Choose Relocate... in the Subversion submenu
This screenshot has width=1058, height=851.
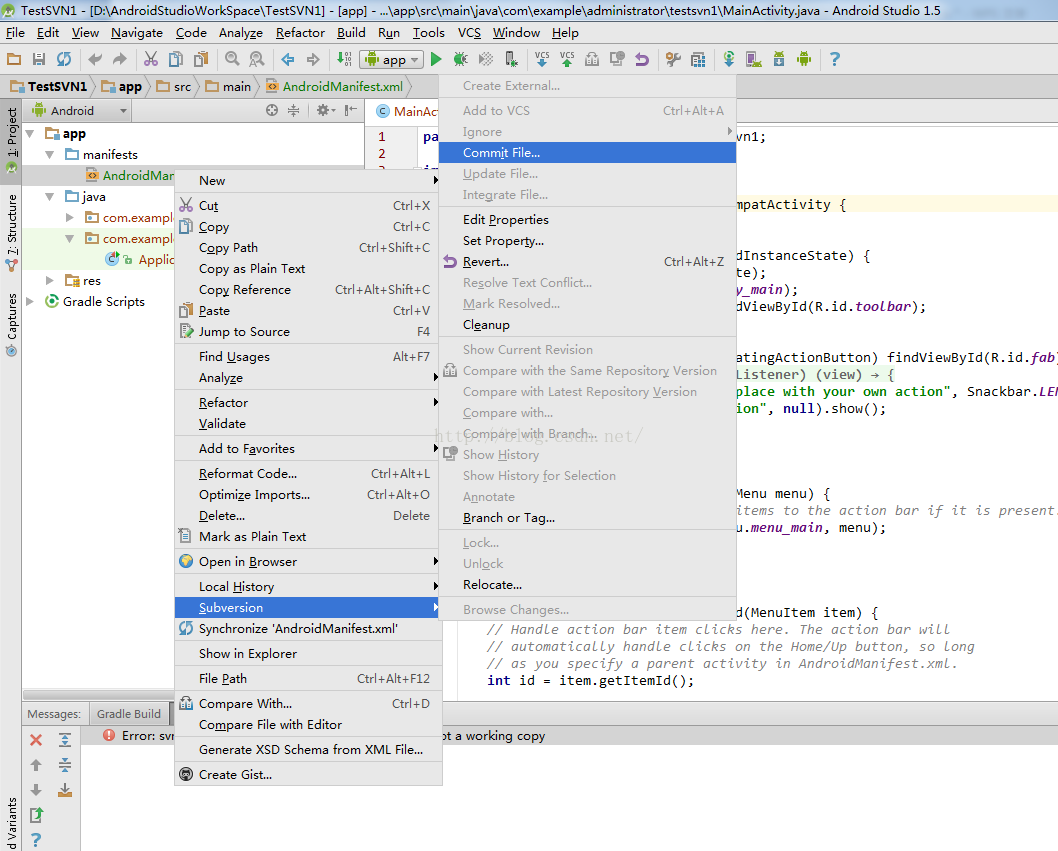coord(587,584)
